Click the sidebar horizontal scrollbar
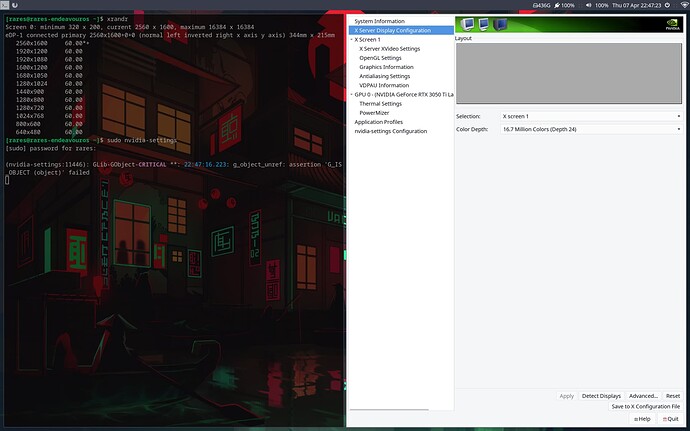This screenshot has width=690, height=431. [x=389, y=410]
